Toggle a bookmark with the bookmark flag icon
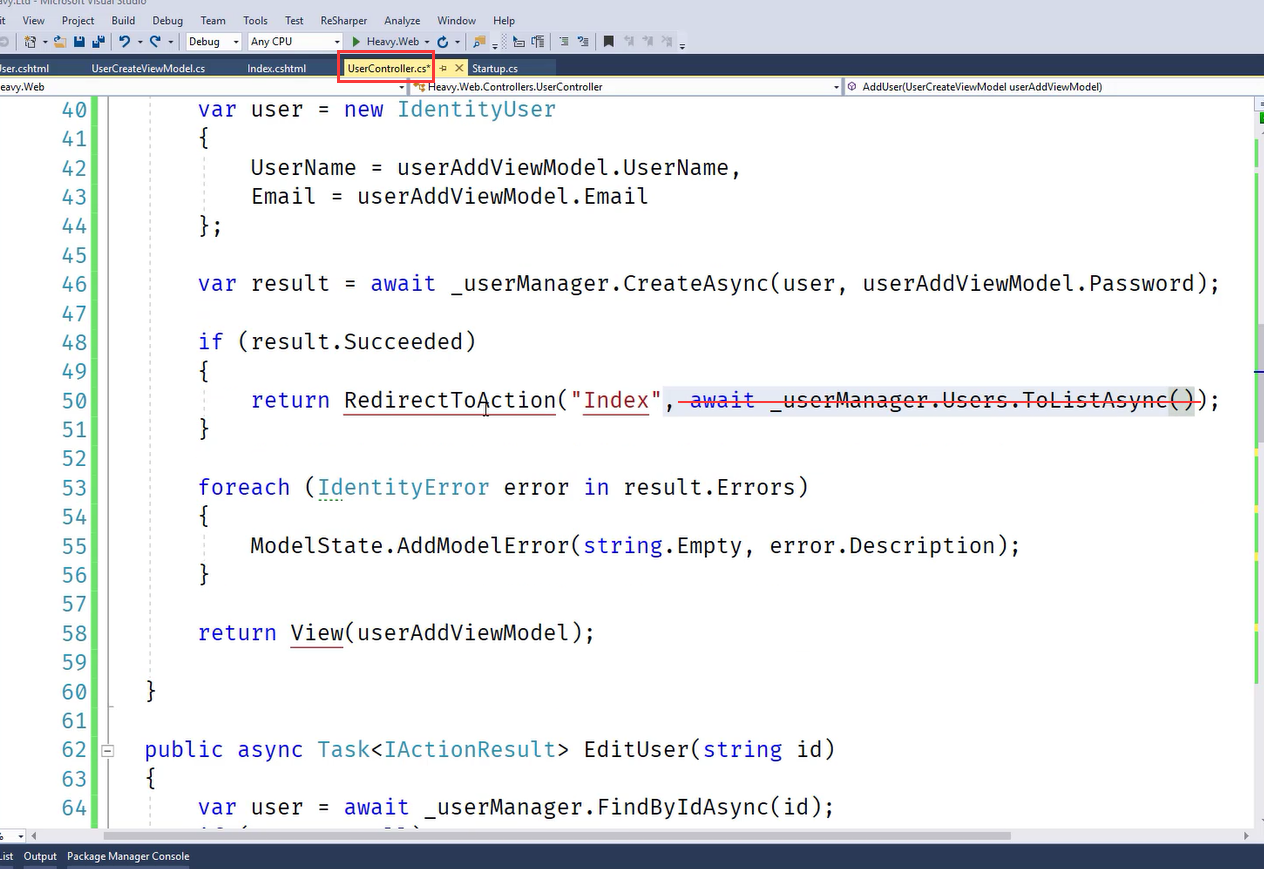This screenshot has height=869, width=1264. pos(608,42)
